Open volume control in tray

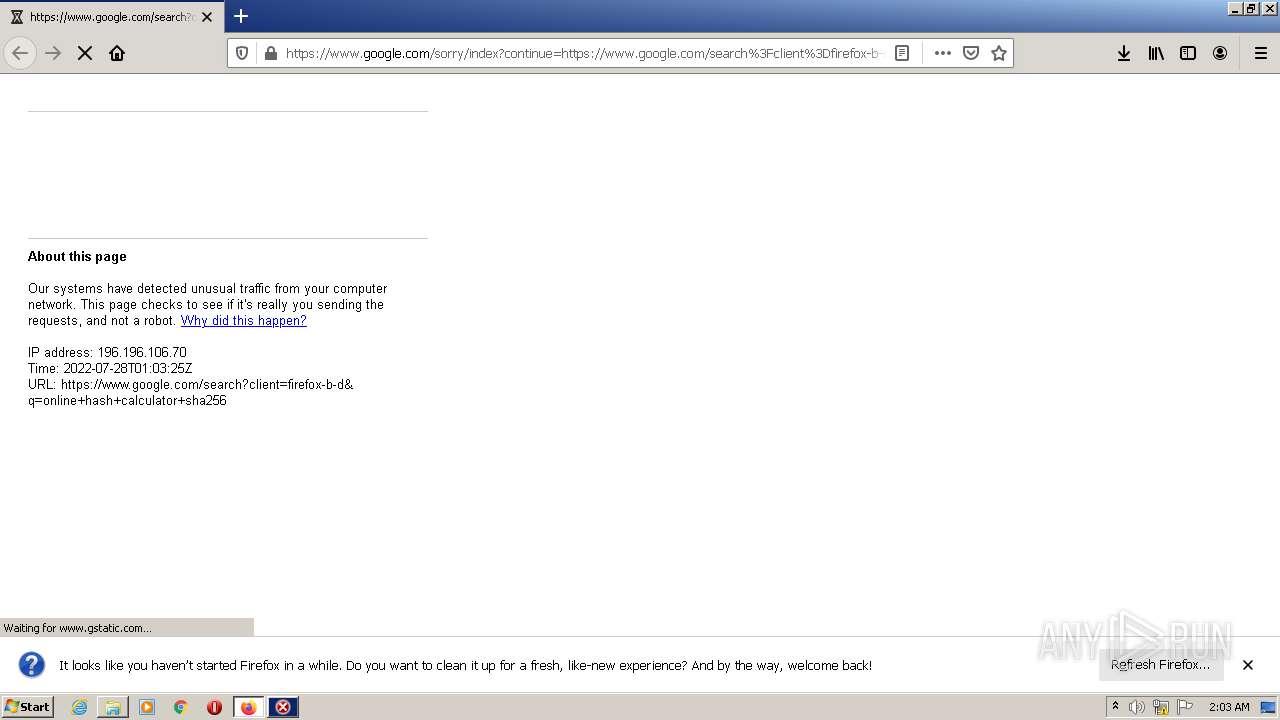point(1137,707)
